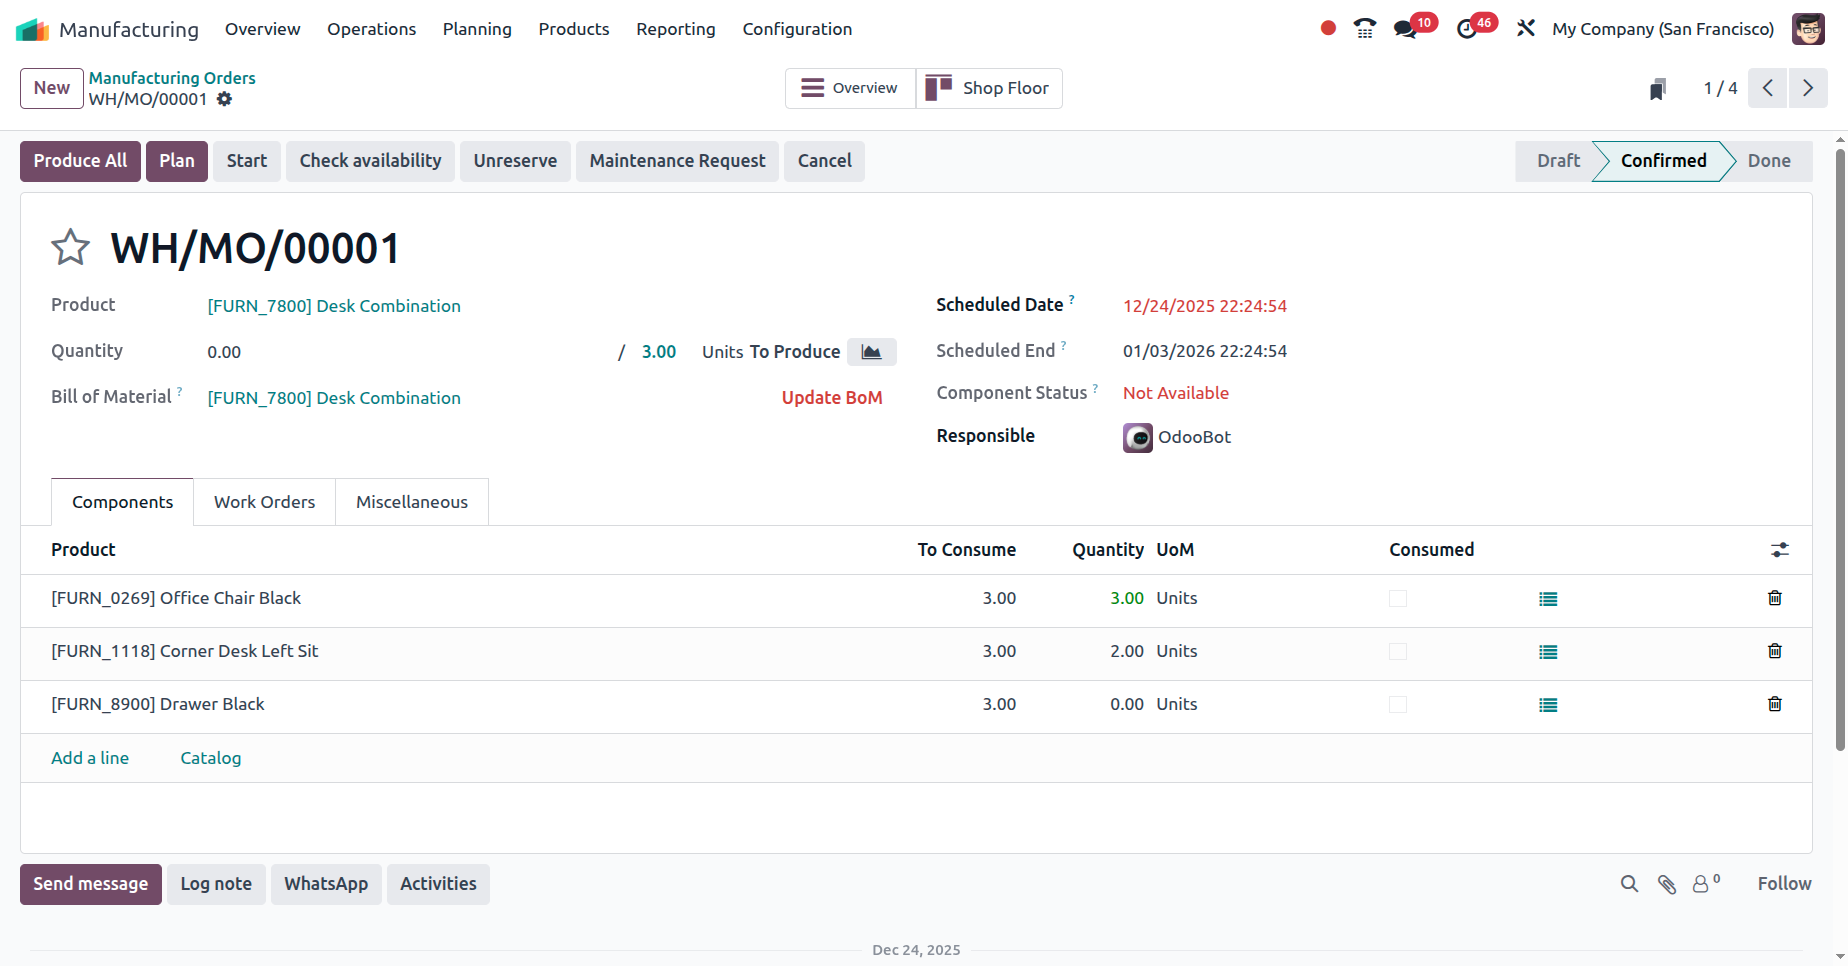Viewport: 1848px width, 966px height.
Task: Switch to the Work Orders tab
Action: [x=263, y=501]
